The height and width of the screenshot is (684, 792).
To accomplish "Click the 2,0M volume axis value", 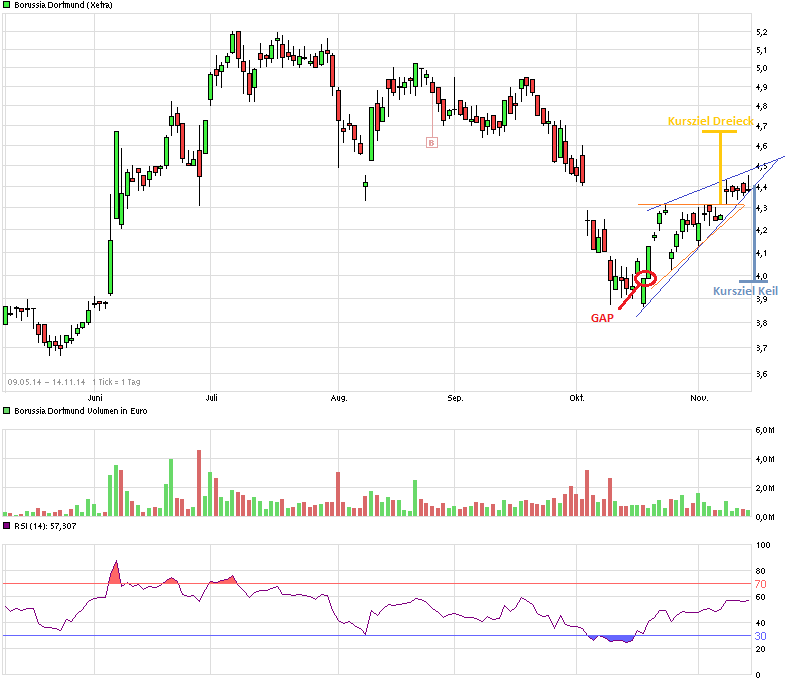I will coord(765,488).
